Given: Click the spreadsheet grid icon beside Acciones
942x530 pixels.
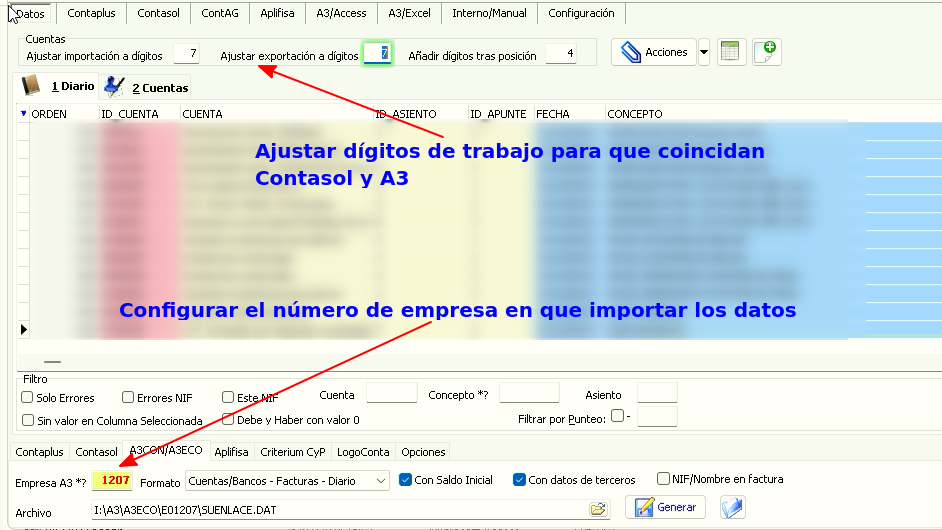Looking at the screenshot, I should (731, 52).
